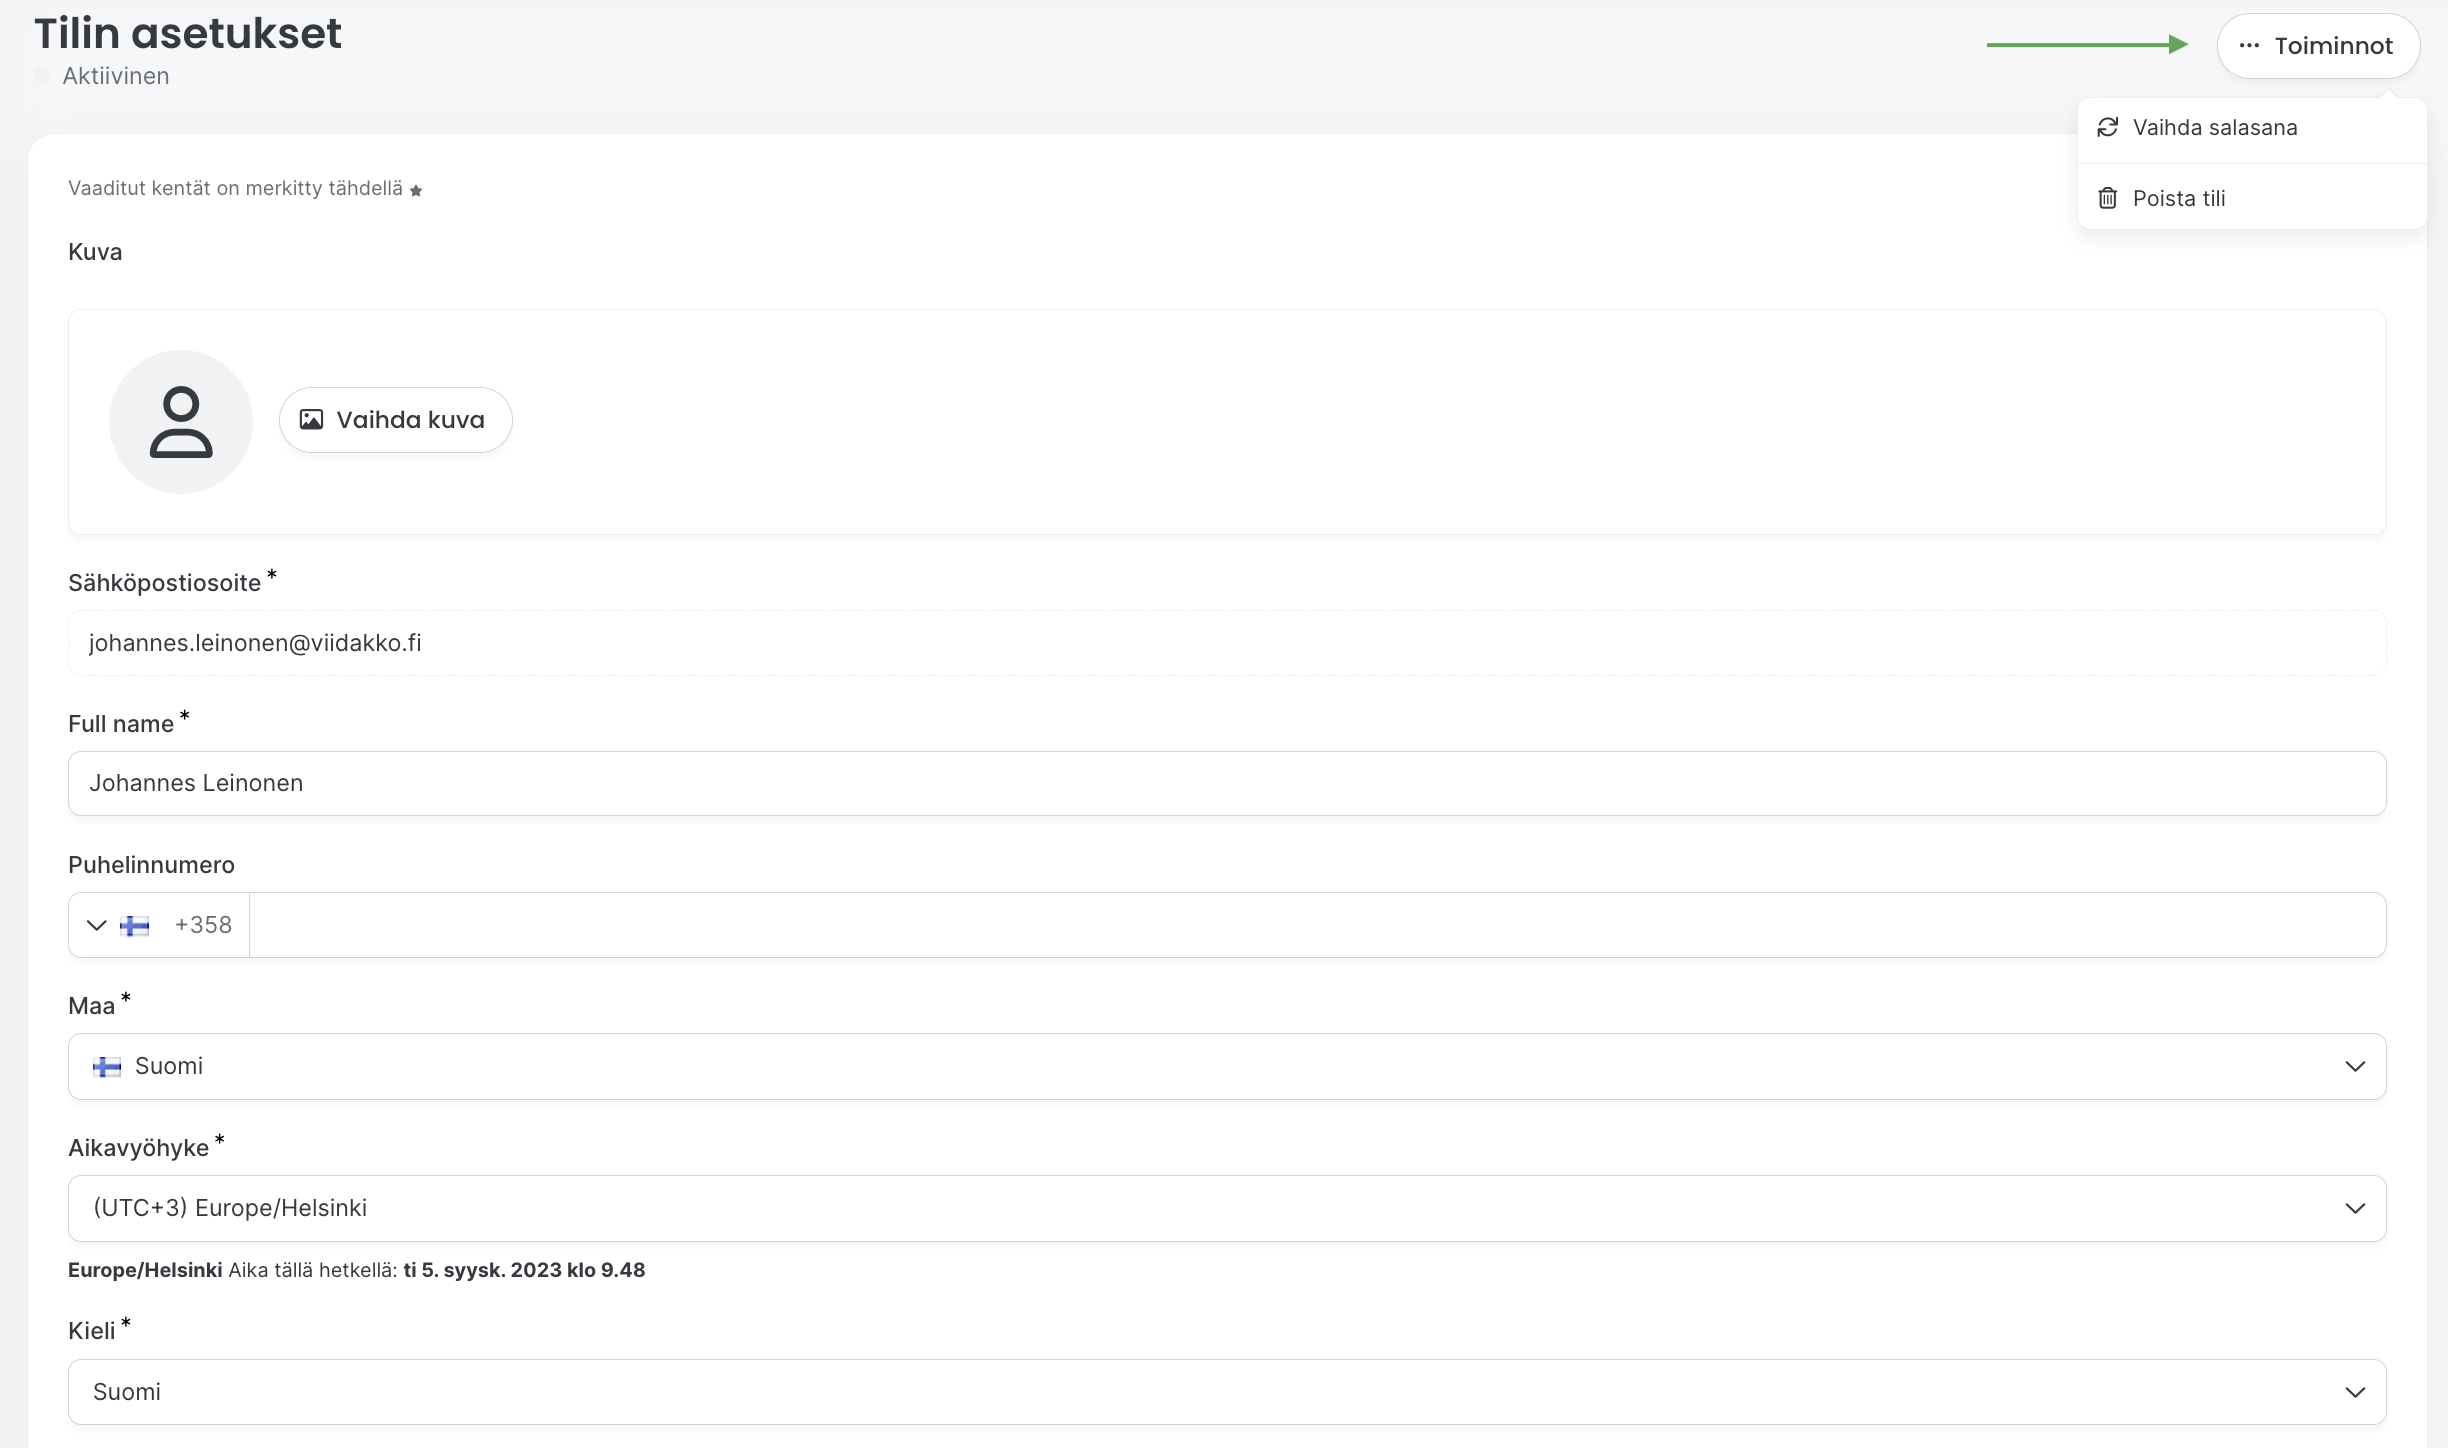Open the Kieli language dropdown
The height and width of the screenshot is (1448, 2448).
click(1227, 1392)
